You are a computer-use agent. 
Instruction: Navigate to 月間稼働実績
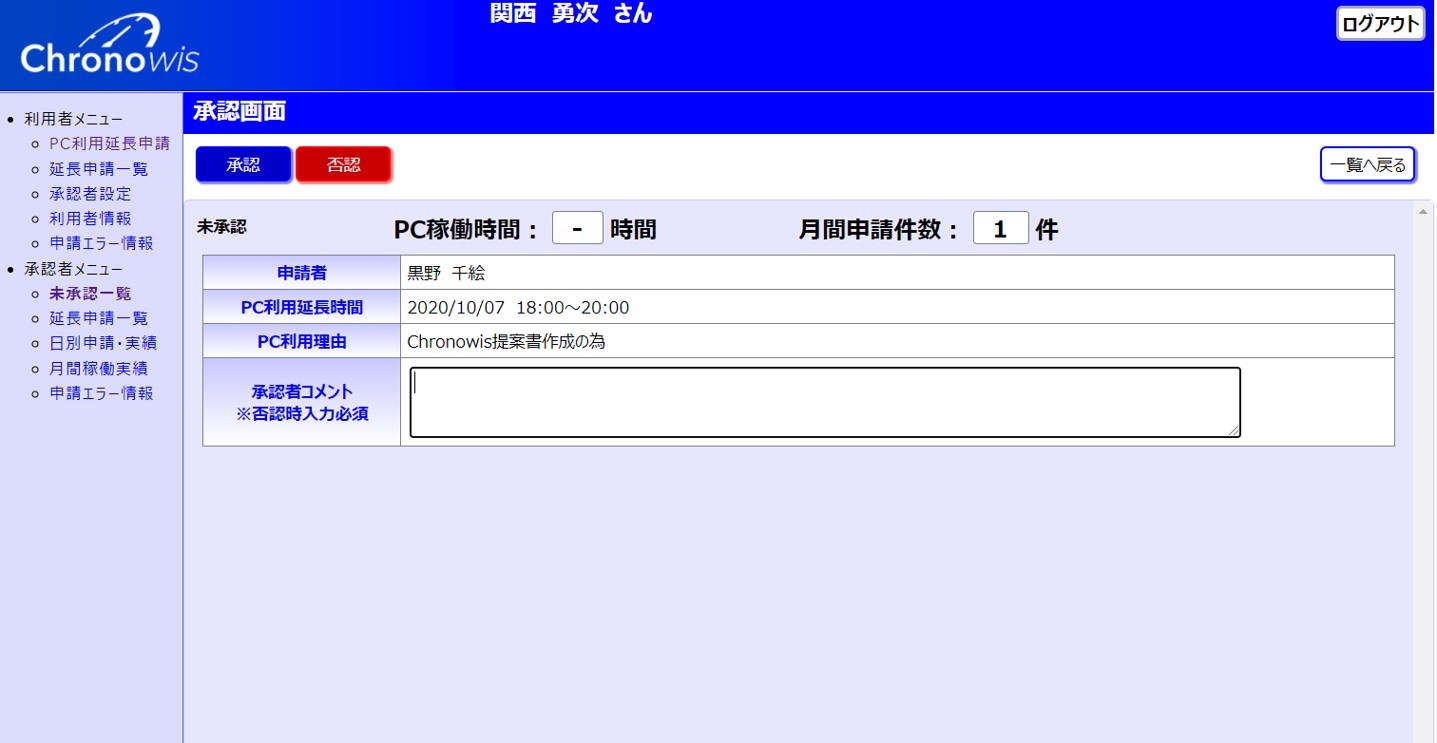coord(98,368)
